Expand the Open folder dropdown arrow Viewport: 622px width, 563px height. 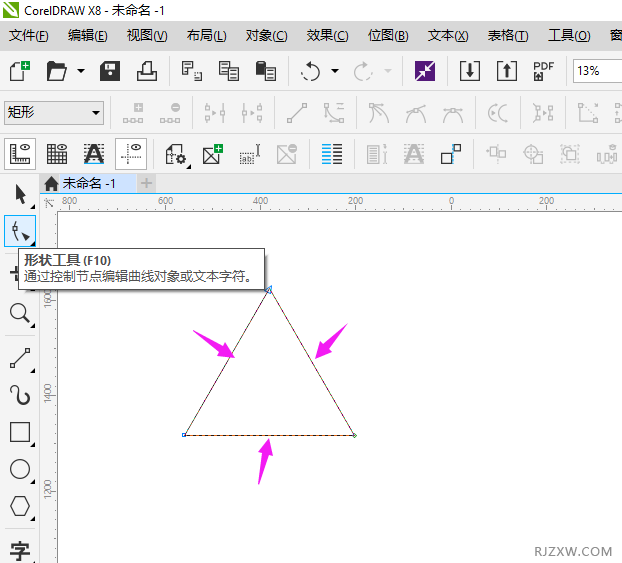[x=81, y=72]
